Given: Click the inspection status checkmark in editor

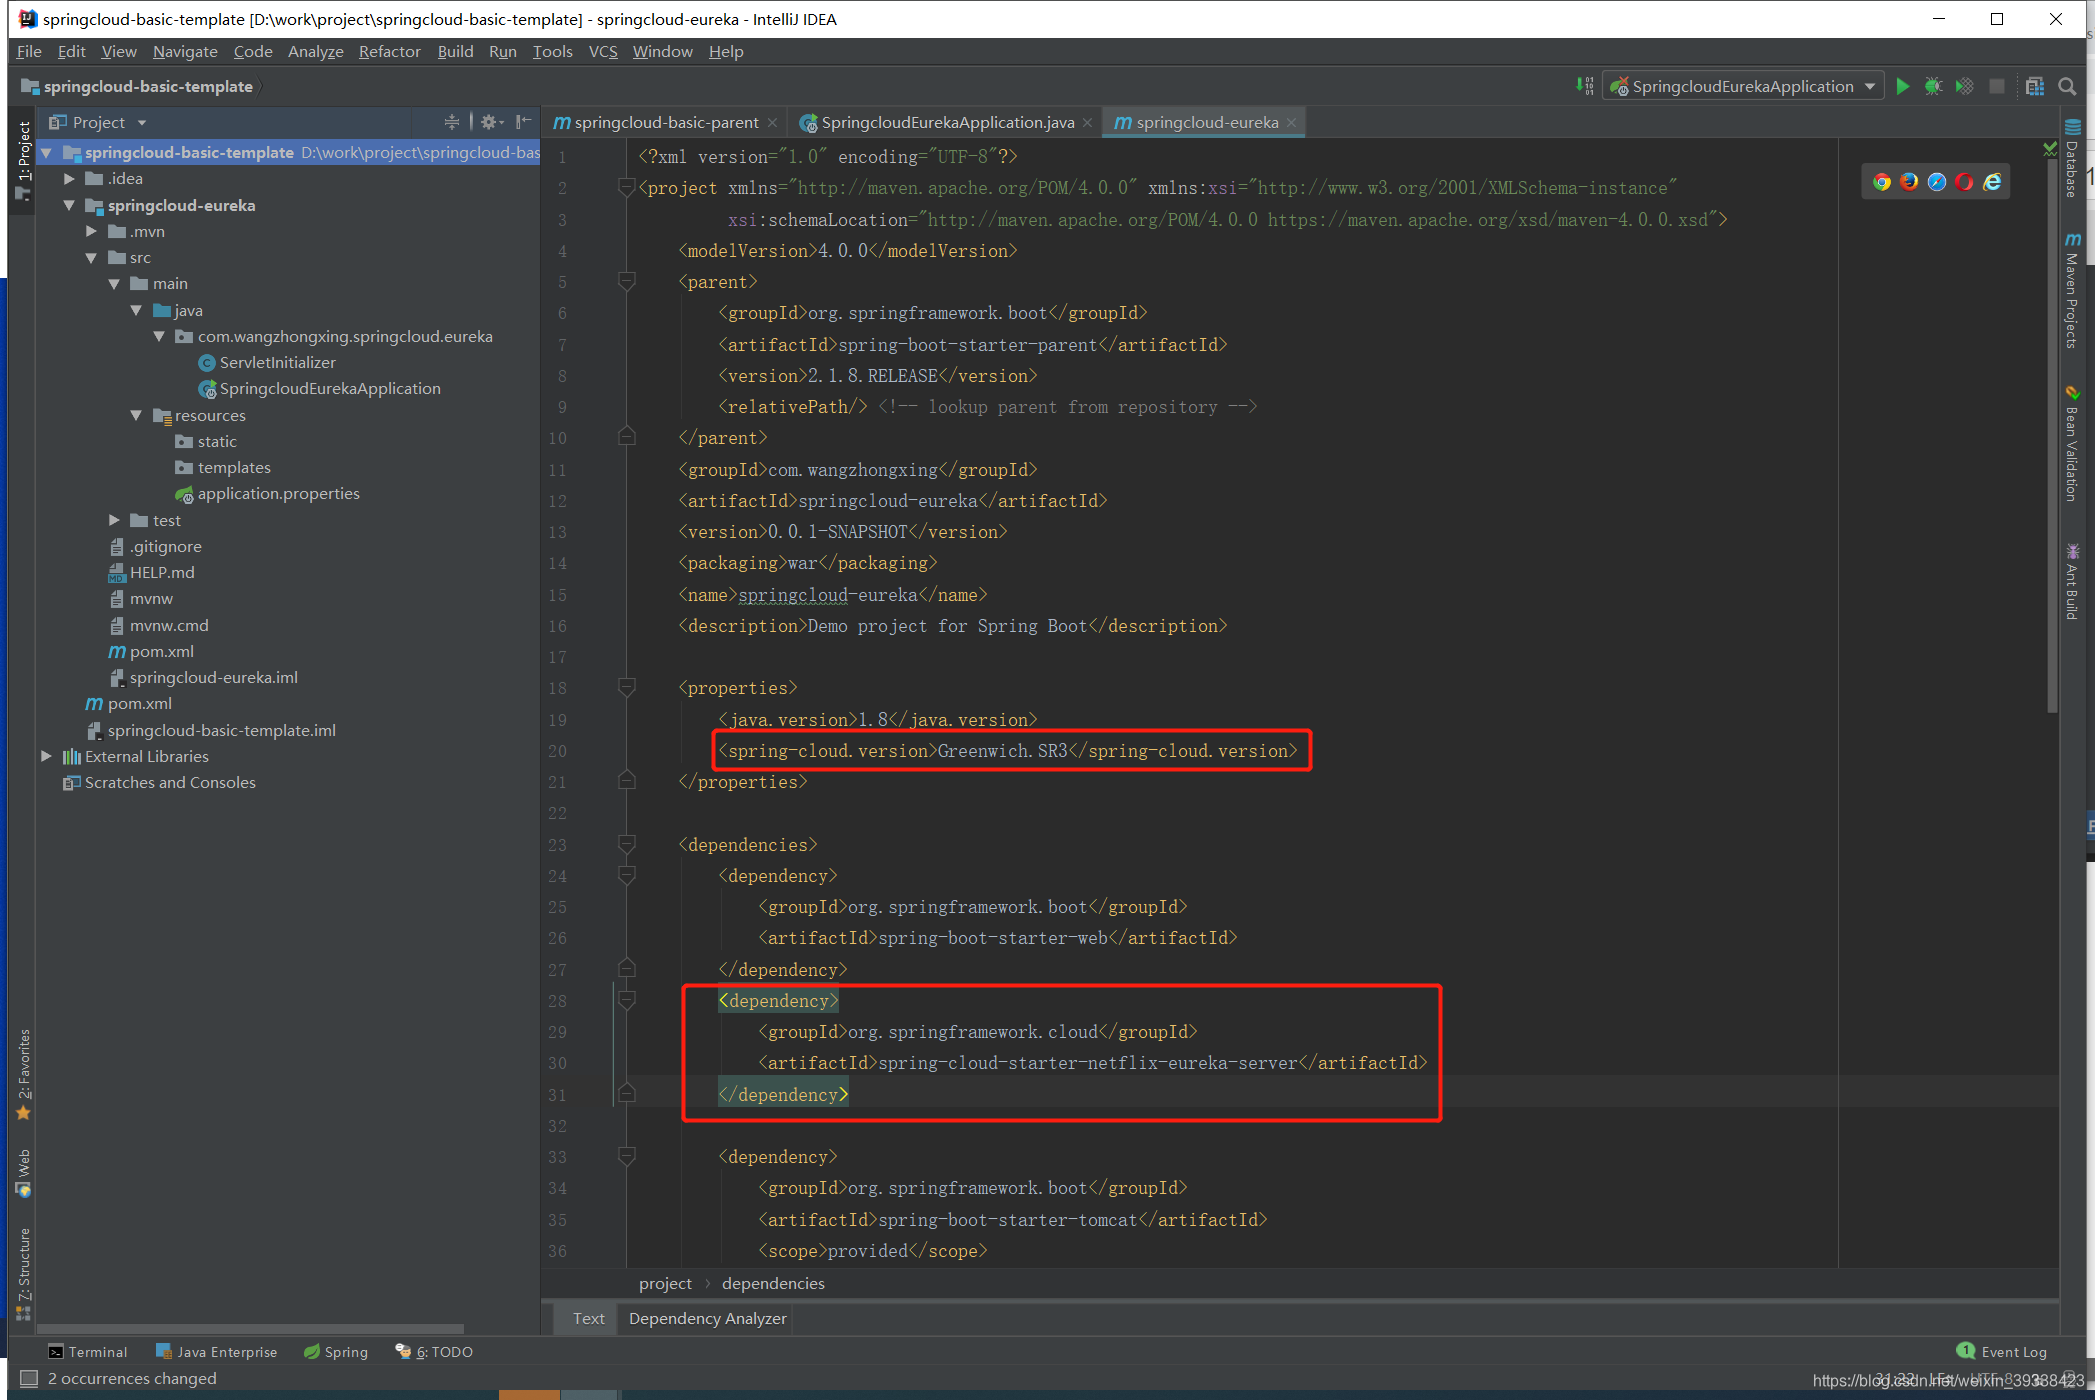Looking at the screenshot, I should click(2050, 149).
